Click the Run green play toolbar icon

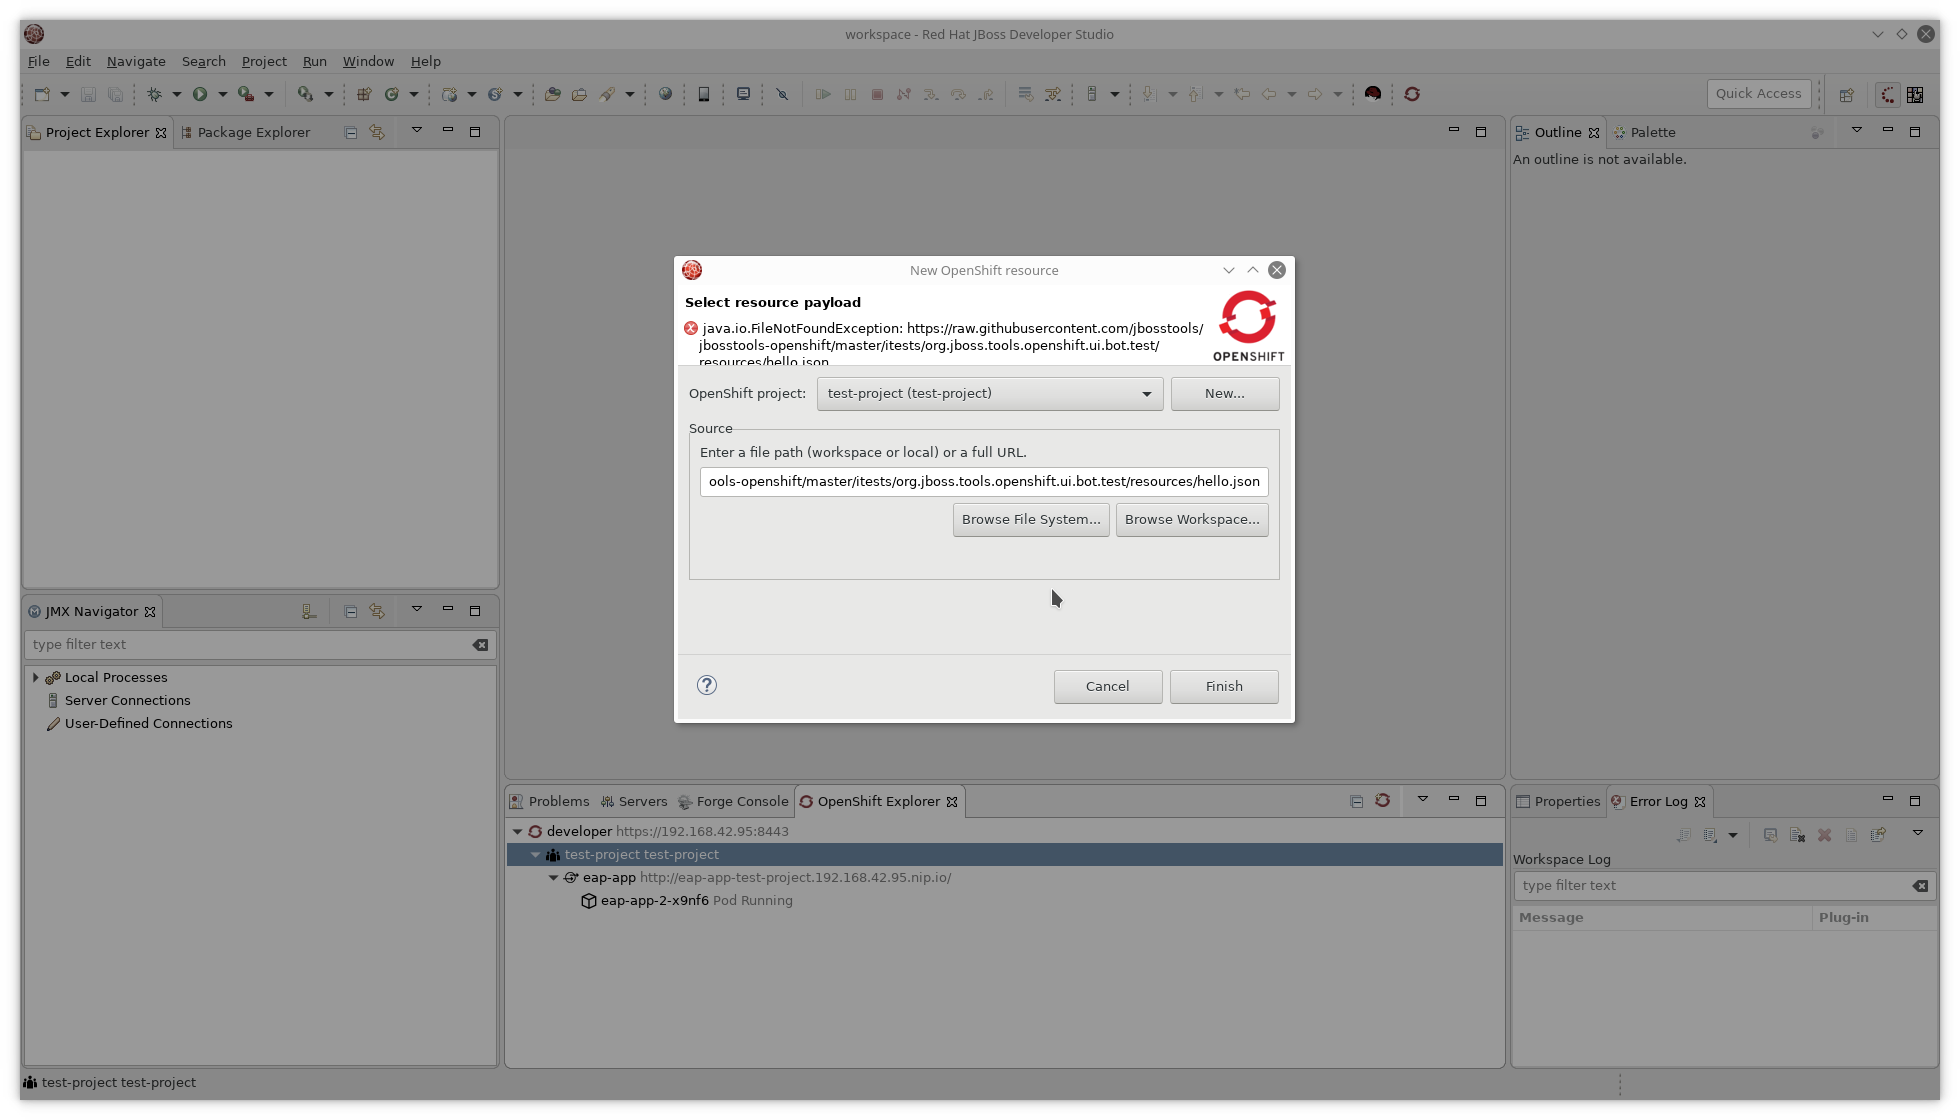coord(200,94)
